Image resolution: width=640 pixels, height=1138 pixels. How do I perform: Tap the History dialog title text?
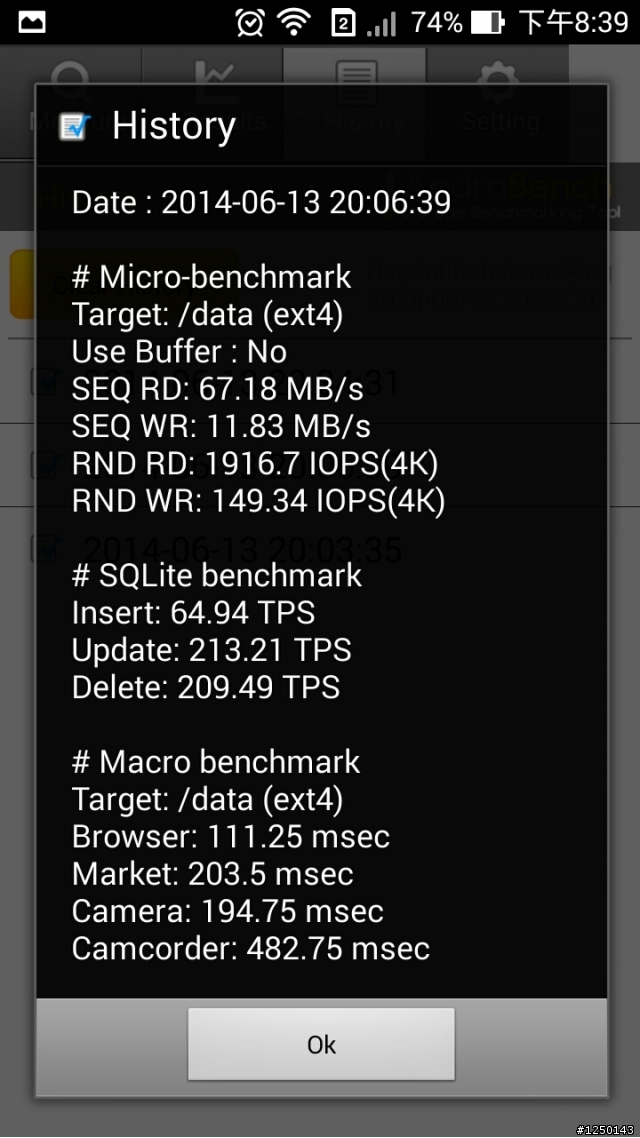[173, 126]
